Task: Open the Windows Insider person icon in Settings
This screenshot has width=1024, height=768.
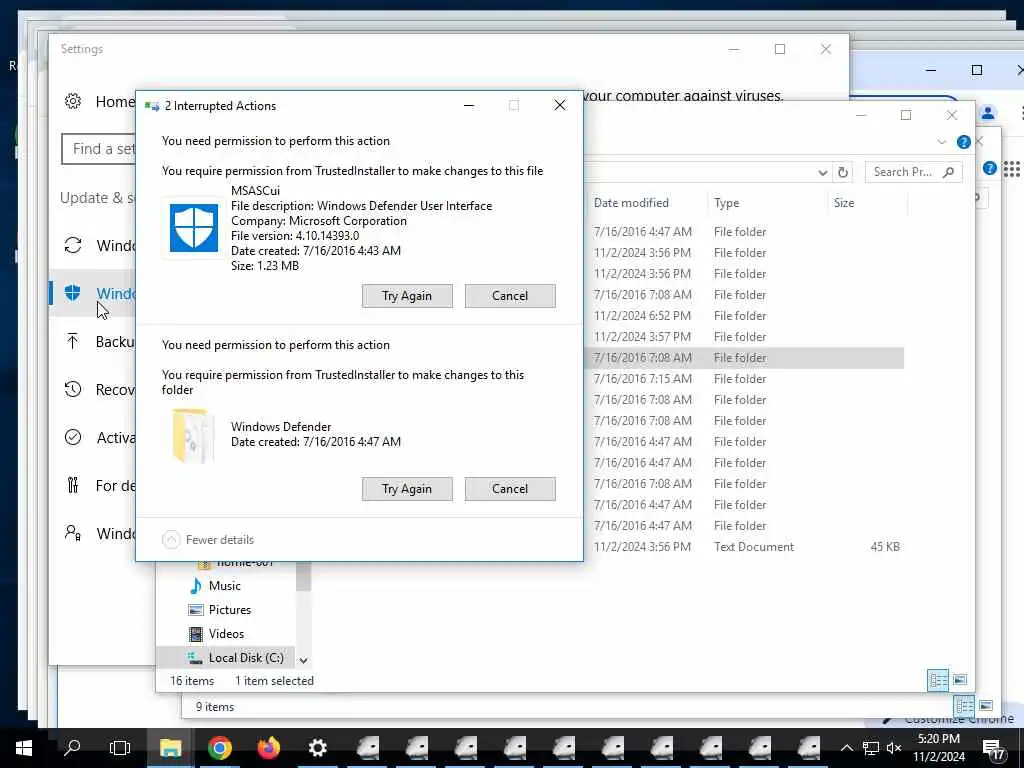Action: point(73,533)
